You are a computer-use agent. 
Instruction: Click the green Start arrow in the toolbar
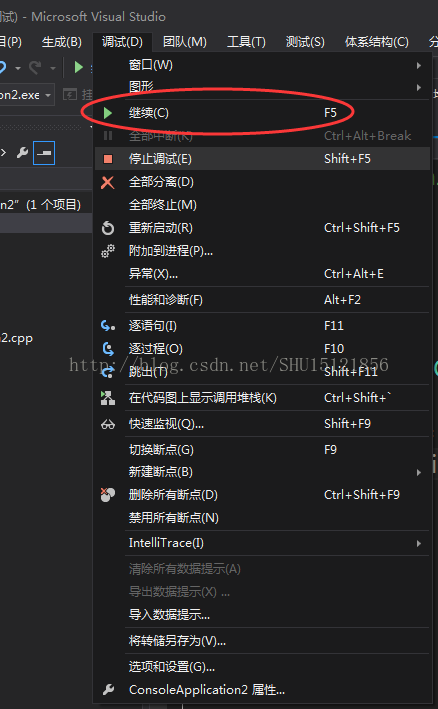coord(79,67)
